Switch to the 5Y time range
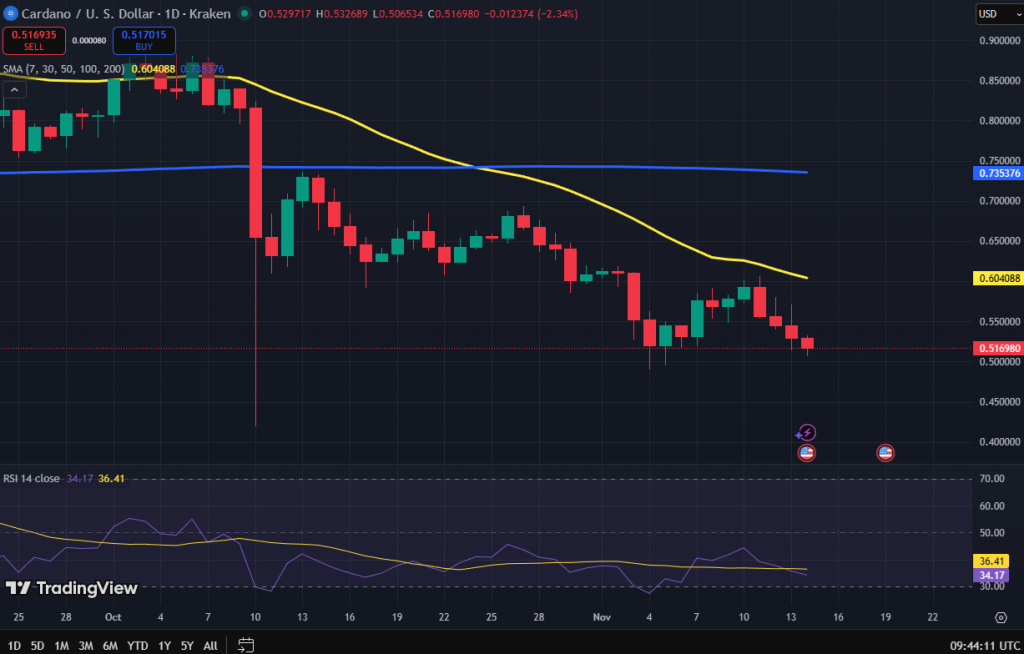1024x654 pixels. coord(186,647)
